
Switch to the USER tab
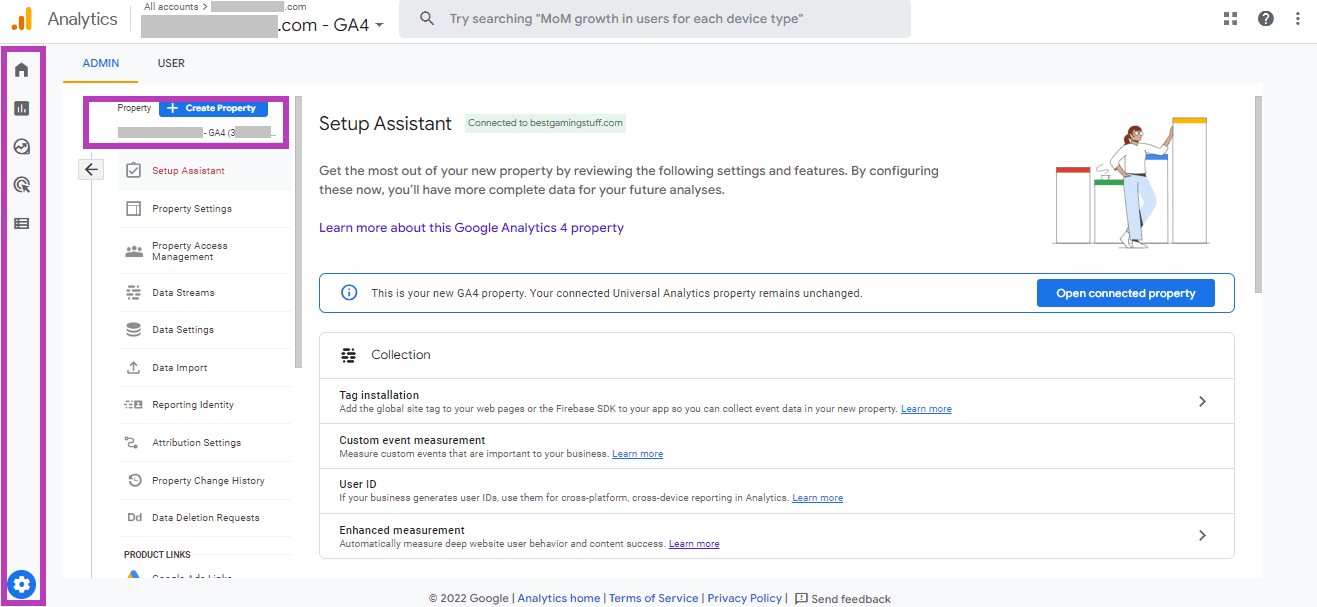[171, 63]
